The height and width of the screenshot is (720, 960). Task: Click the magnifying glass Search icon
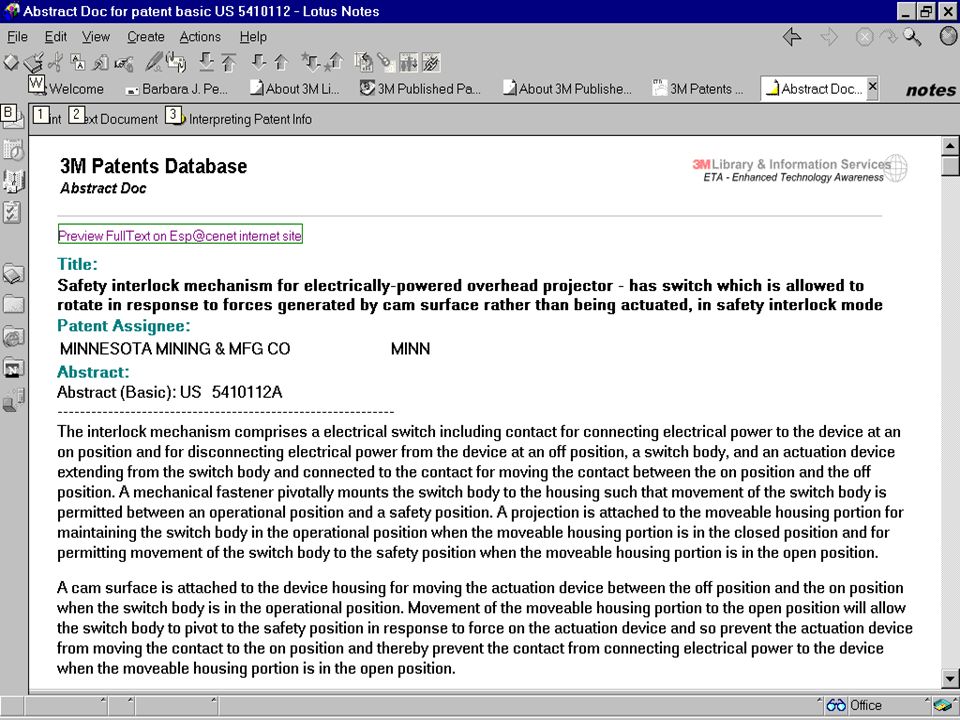pos(912,37)
